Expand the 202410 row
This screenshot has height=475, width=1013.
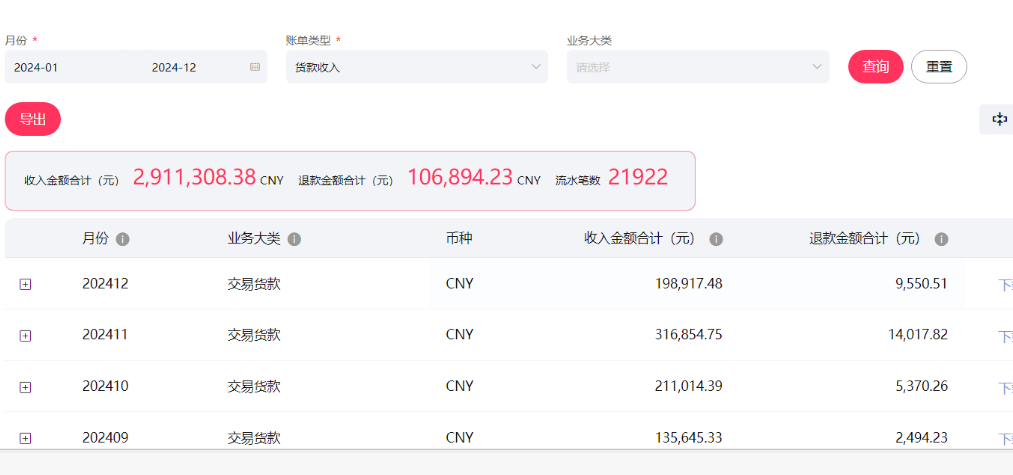(26, 387)
